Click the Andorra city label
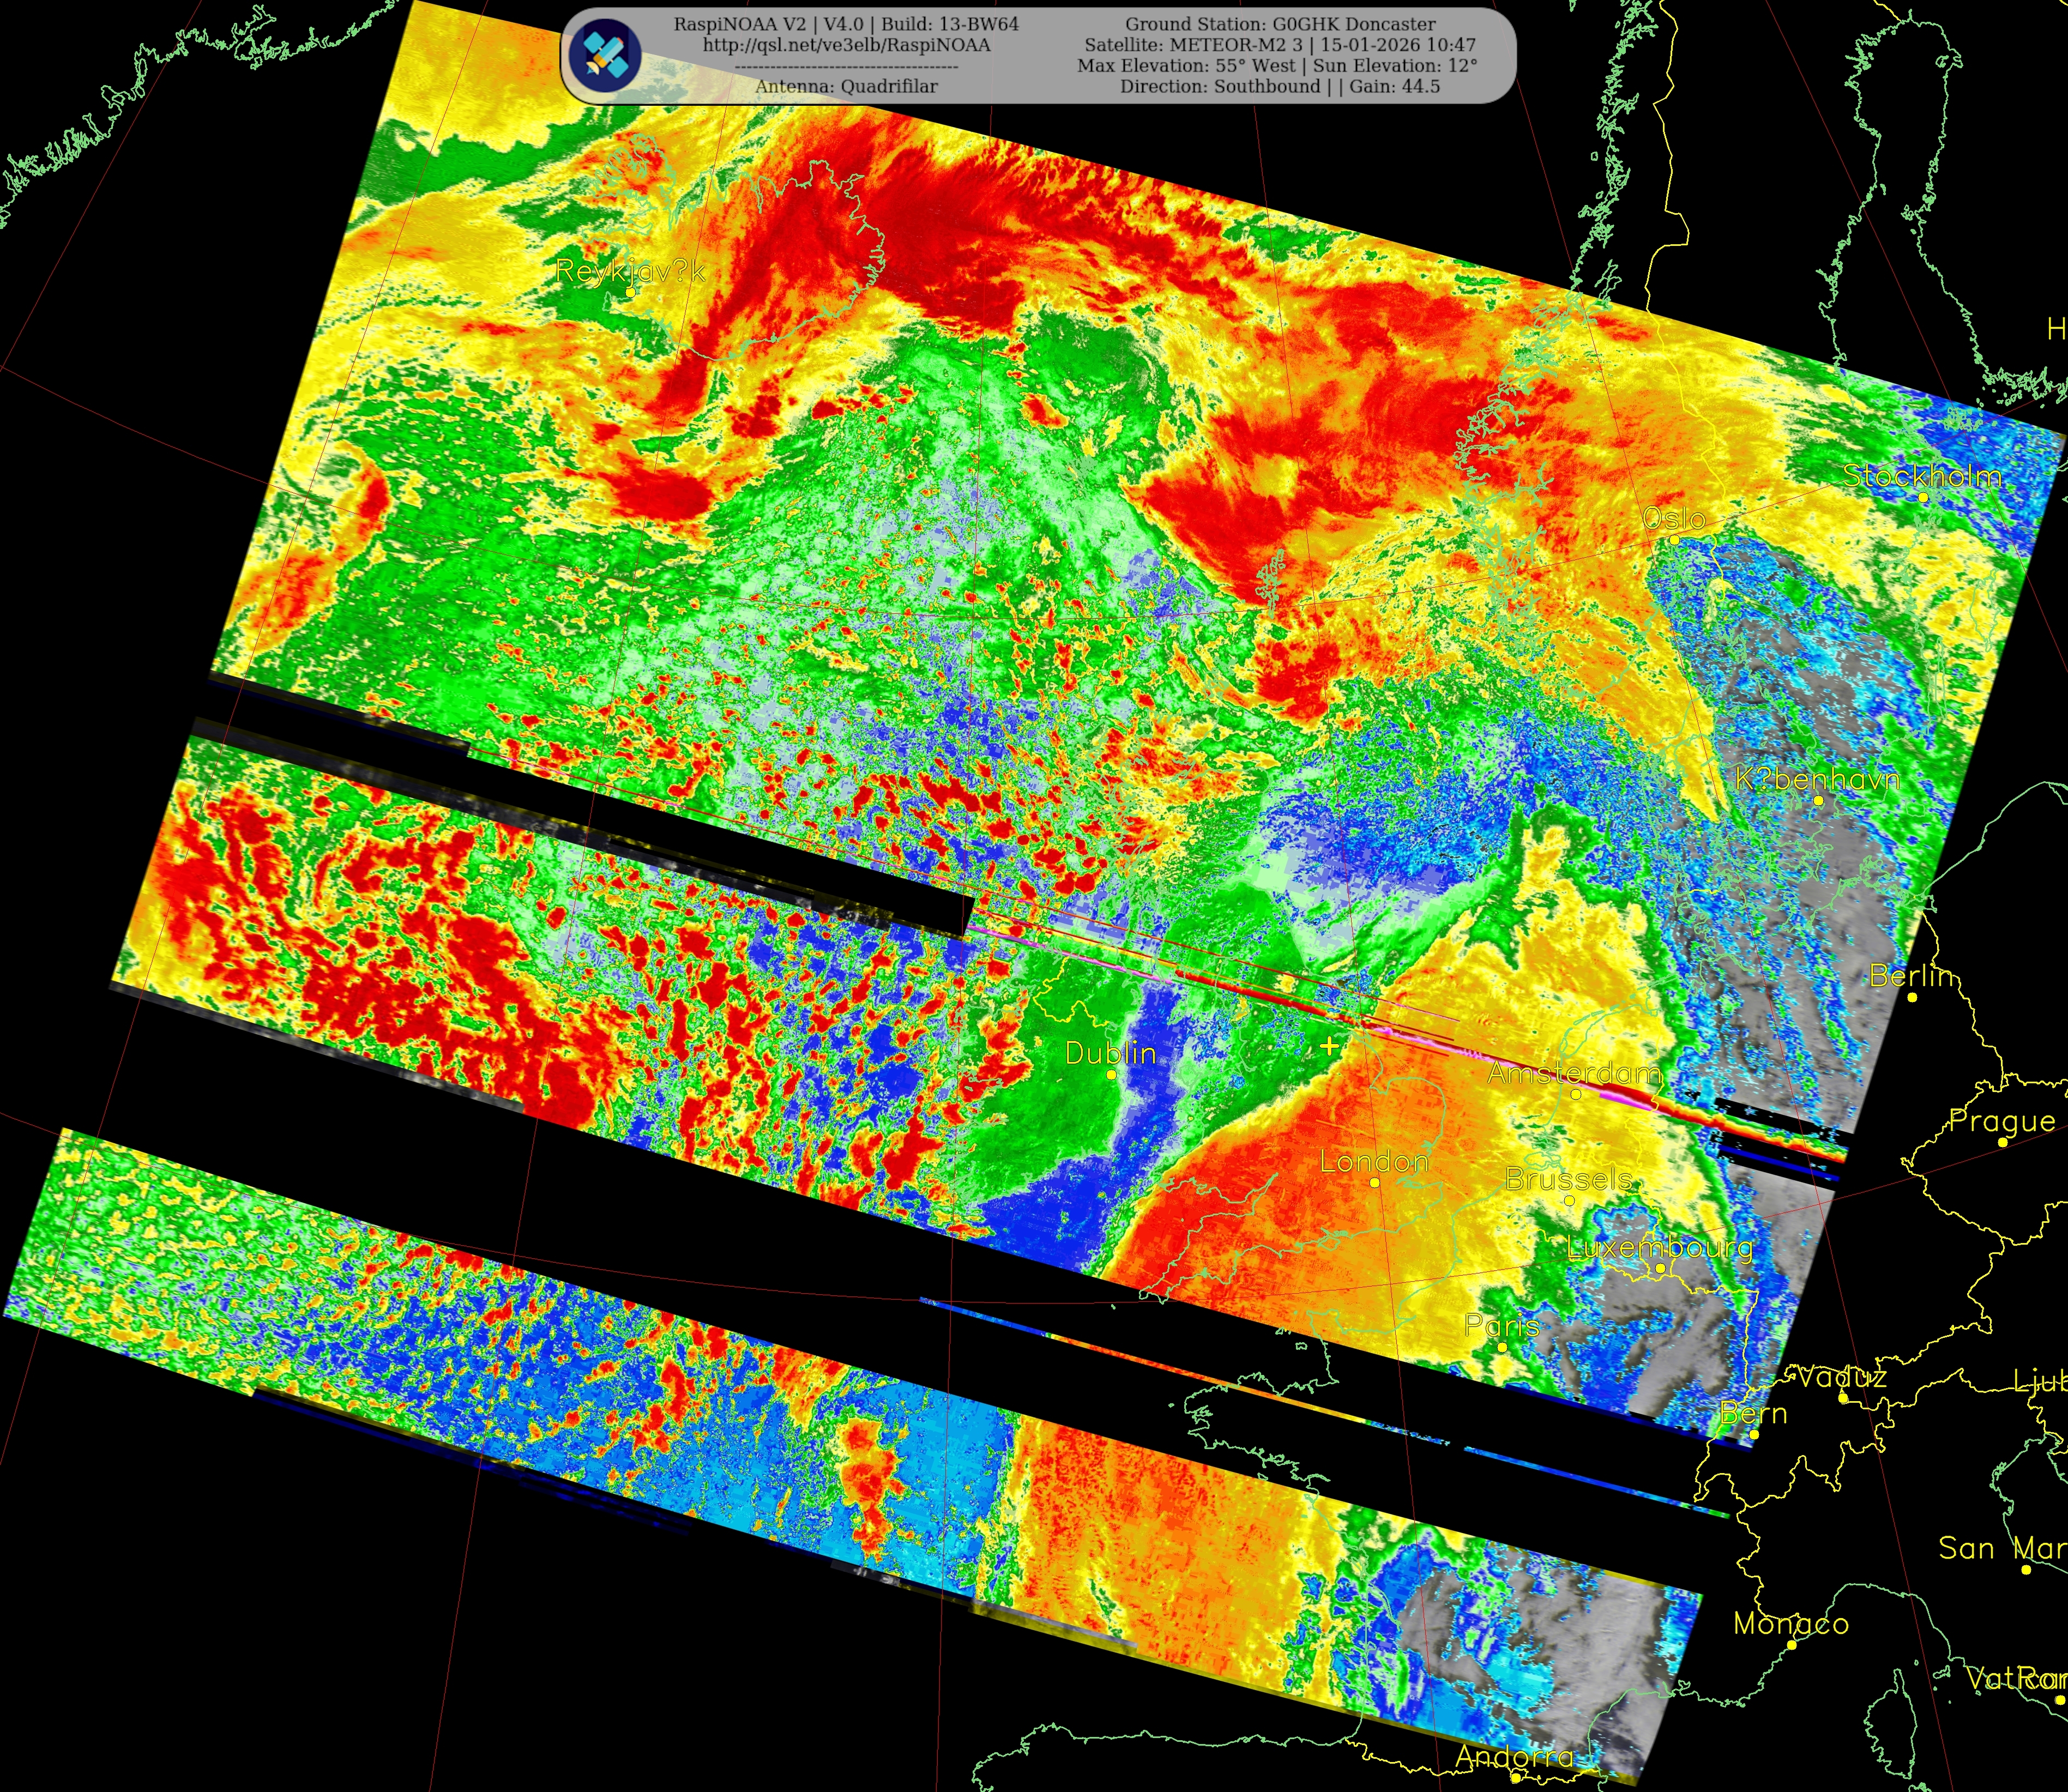This screenshot has height=1792, width=2068. (1514, 1757)
